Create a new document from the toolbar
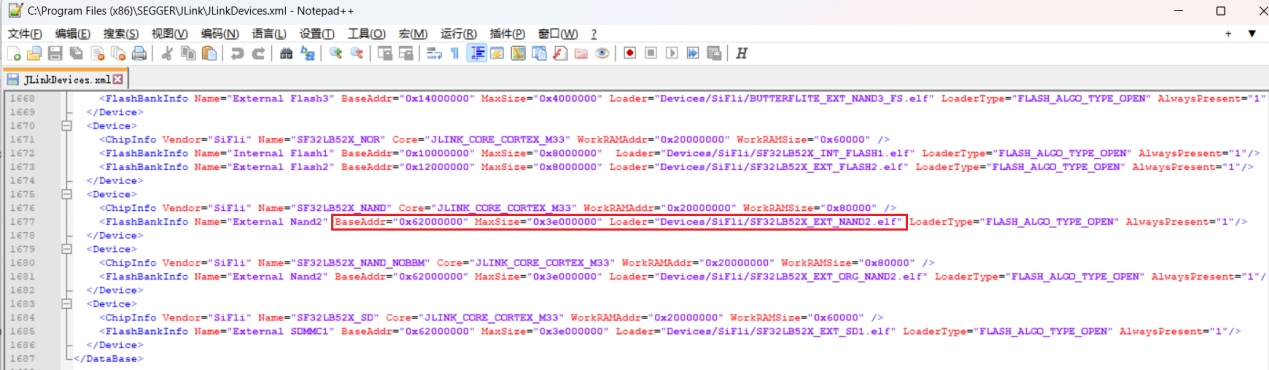Image resolution: width=1269 pixels, height=370 pixels. coord(13,53)
